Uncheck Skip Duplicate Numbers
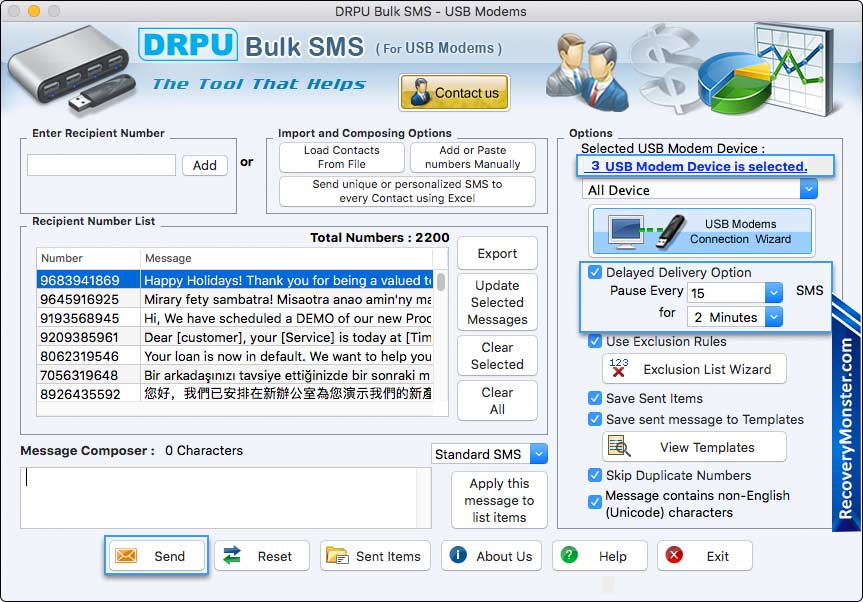The image size is (863, 602). pos(594,475)
